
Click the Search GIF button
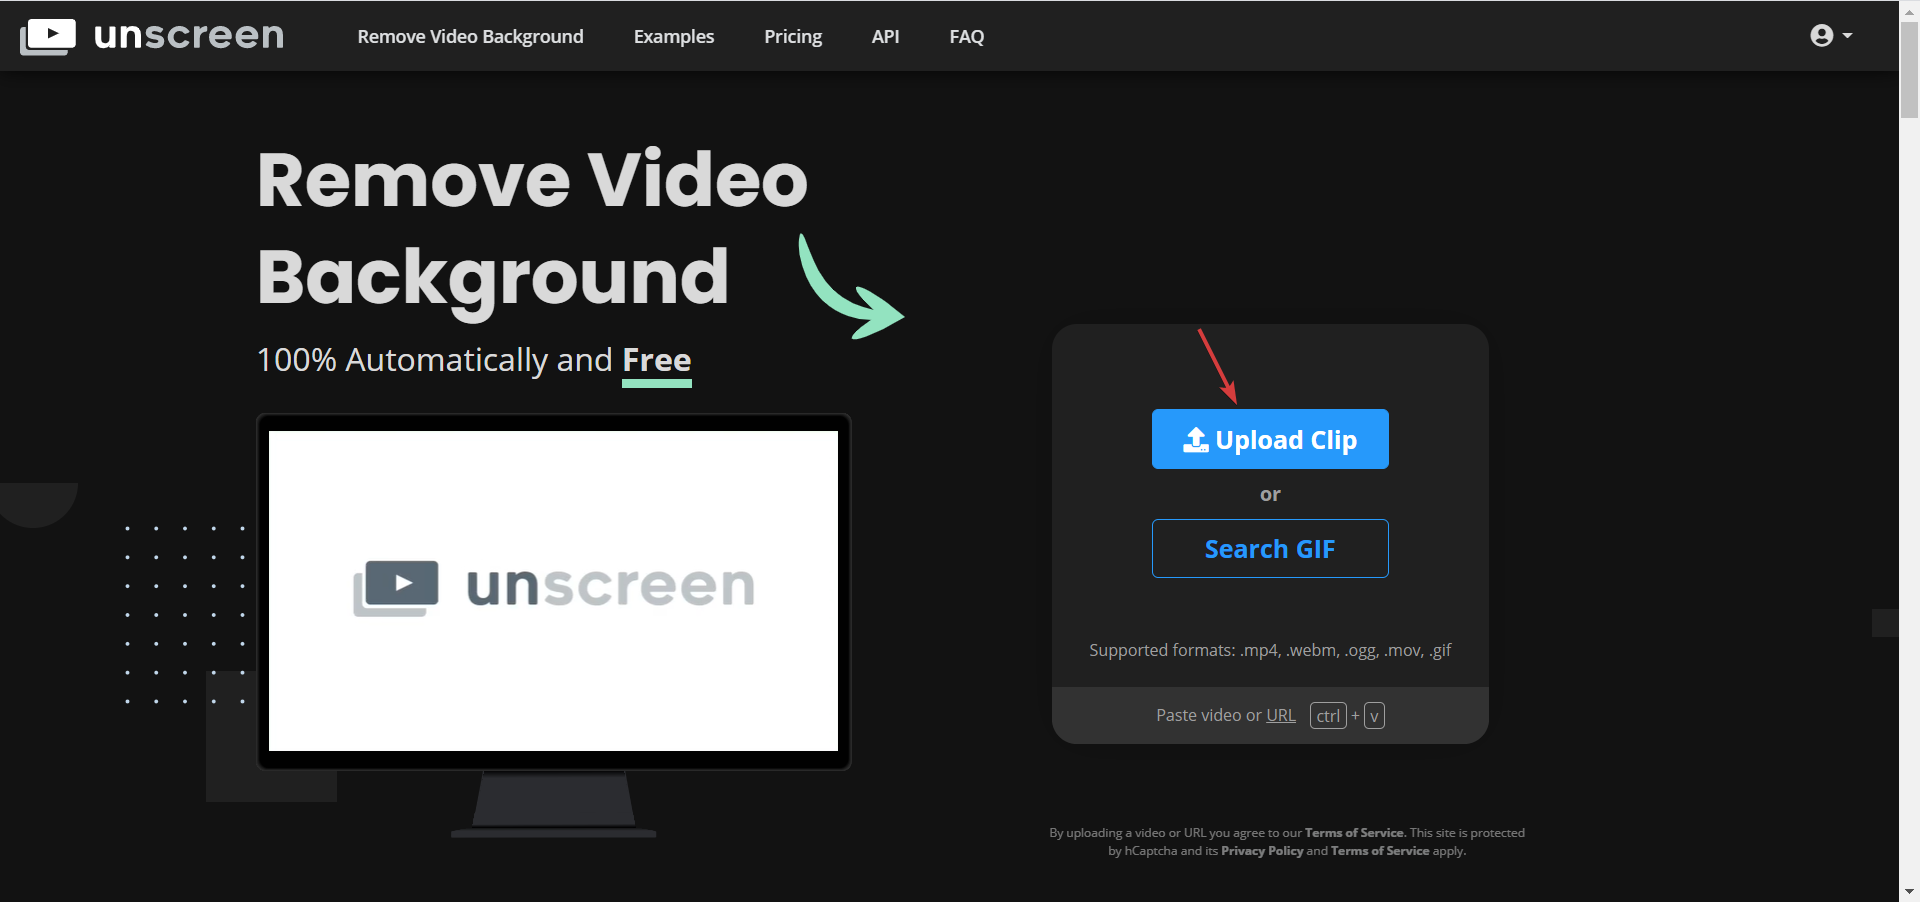1270,548
